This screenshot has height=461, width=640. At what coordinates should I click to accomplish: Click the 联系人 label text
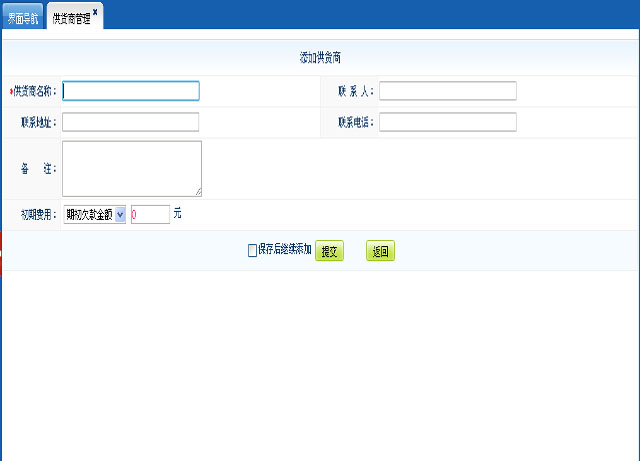[355, 91]
